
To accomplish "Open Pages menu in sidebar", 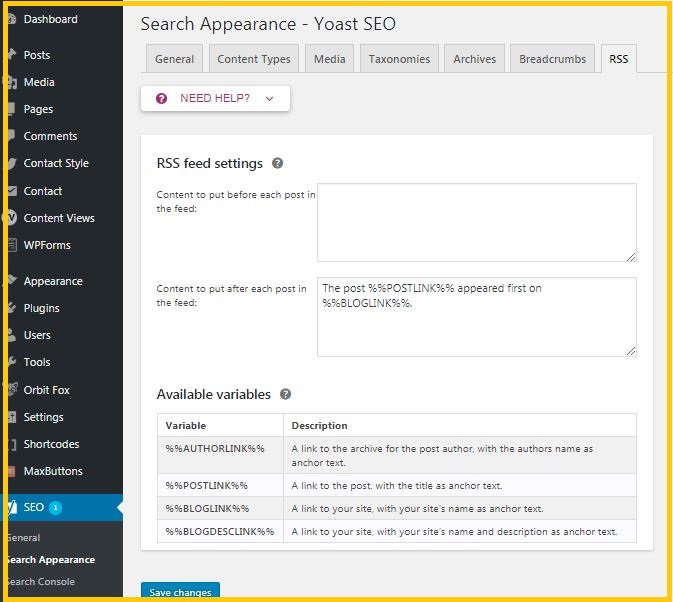I will [38, 109].
